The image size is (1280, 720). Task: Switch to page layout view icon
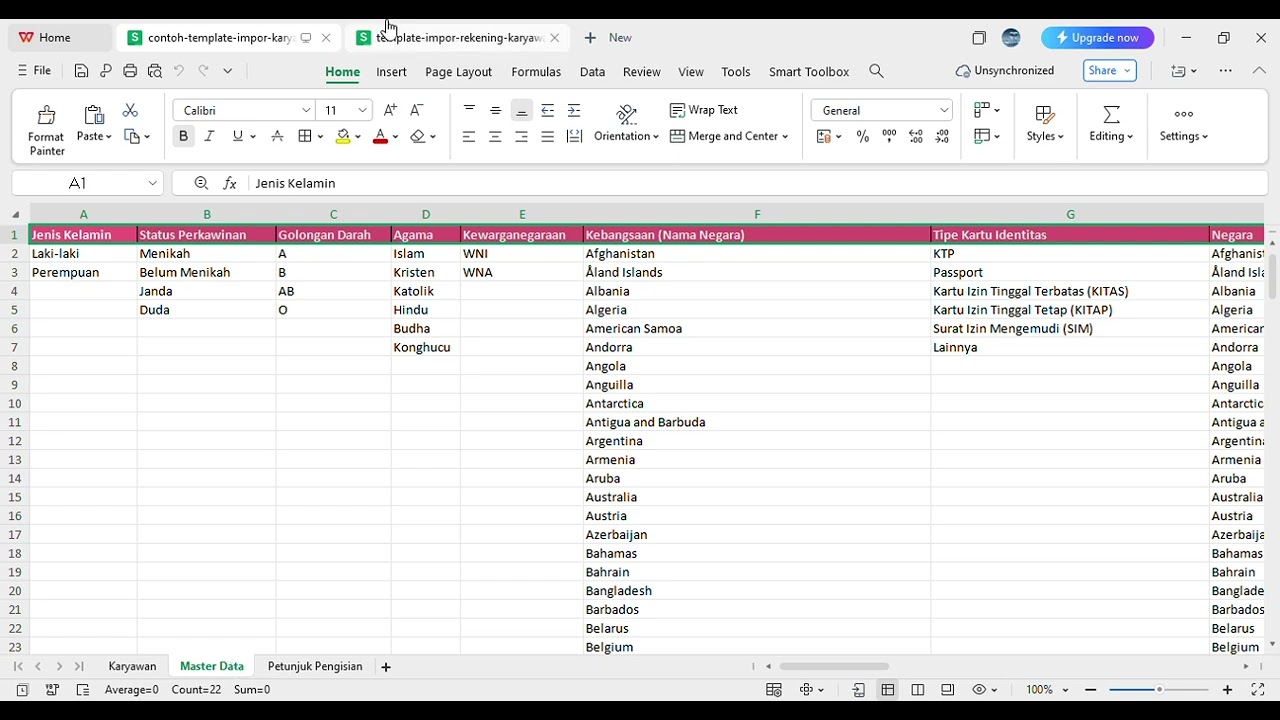pos(918,690)
